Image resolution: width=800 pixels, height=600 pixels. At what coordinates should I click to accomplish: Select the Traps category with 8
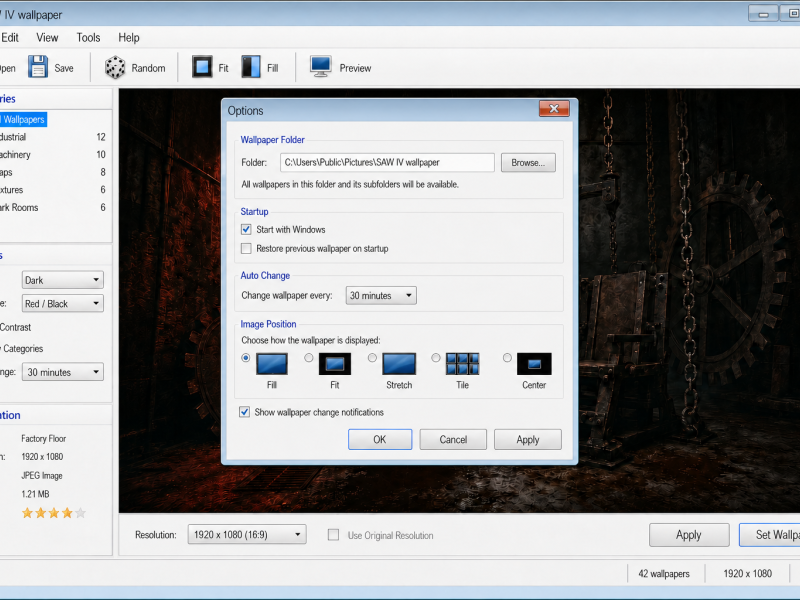pos(54,172)
